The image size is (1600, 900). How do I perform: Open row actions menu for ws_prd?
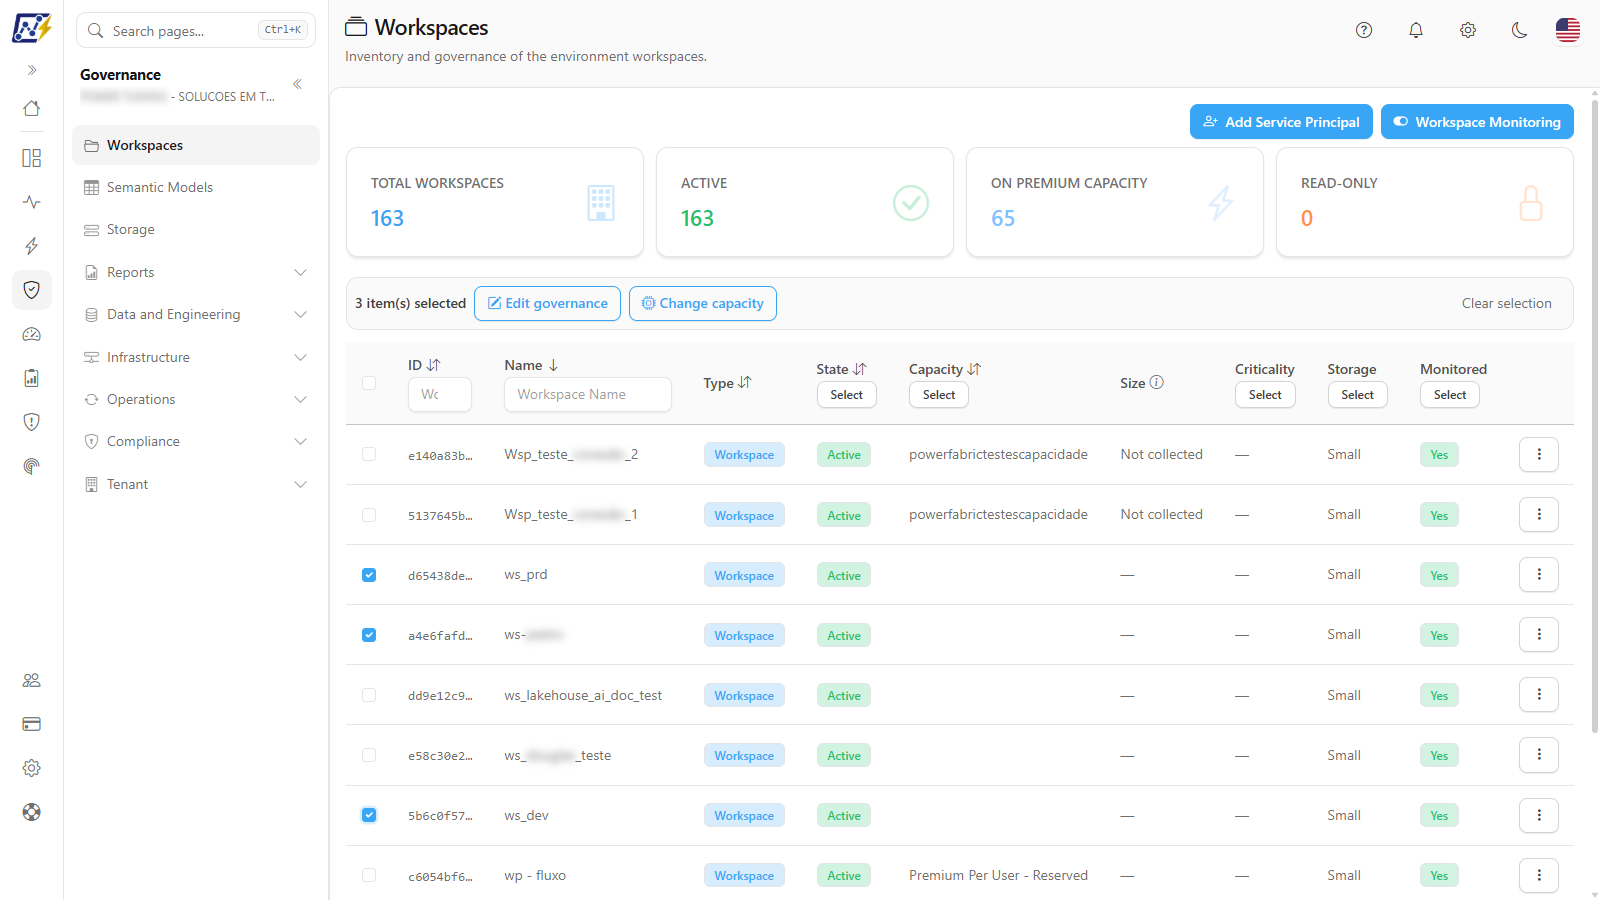(x=1539, y=574)
